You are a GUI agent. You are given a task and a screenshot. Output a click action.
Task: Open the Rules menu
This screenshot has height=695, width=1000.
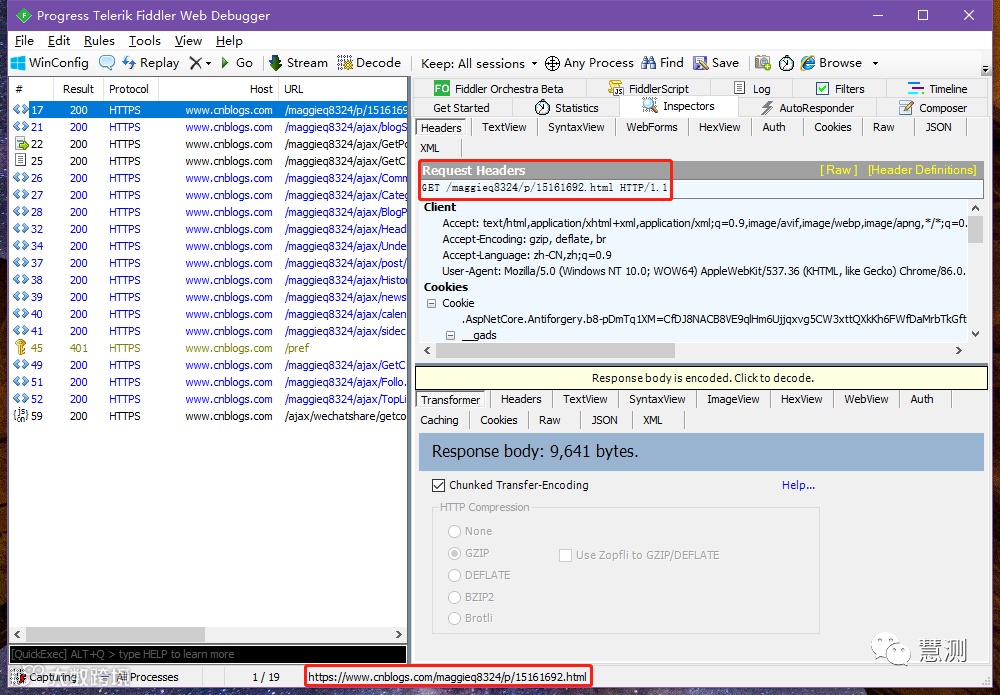(99, 41)
